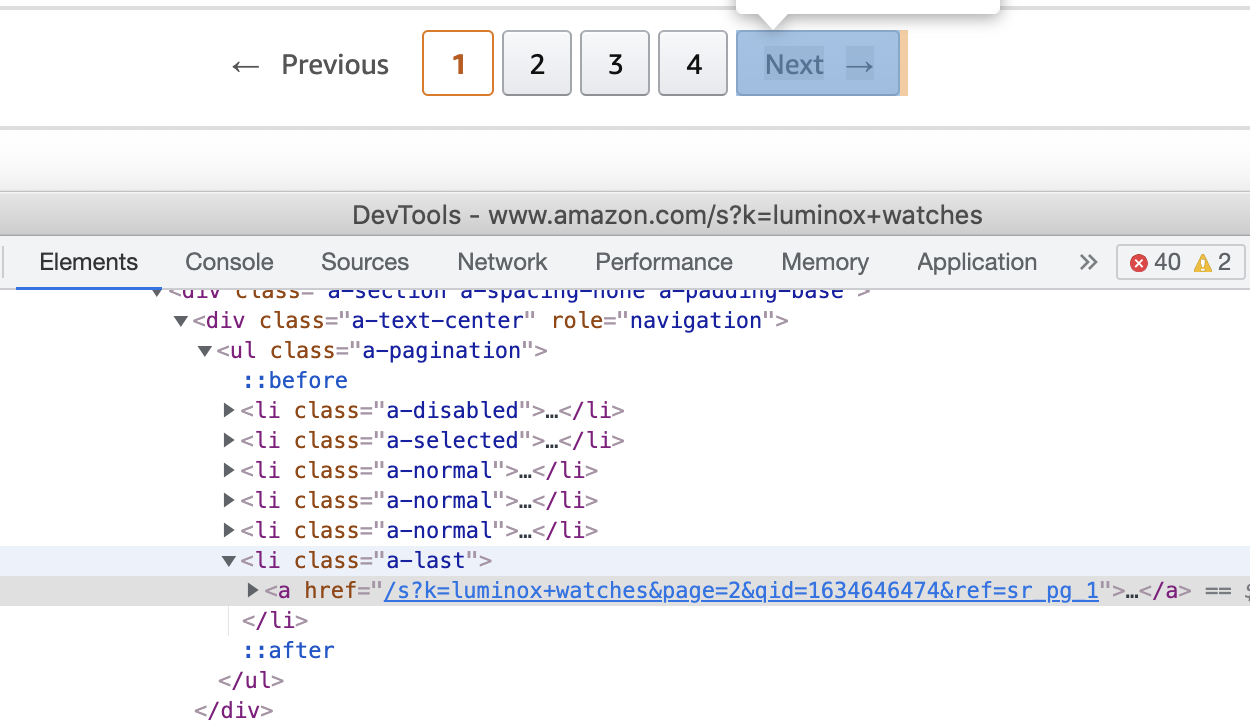Select the ::before pseudo-element row
1250x724 pixels.
[x=295, y=380]
